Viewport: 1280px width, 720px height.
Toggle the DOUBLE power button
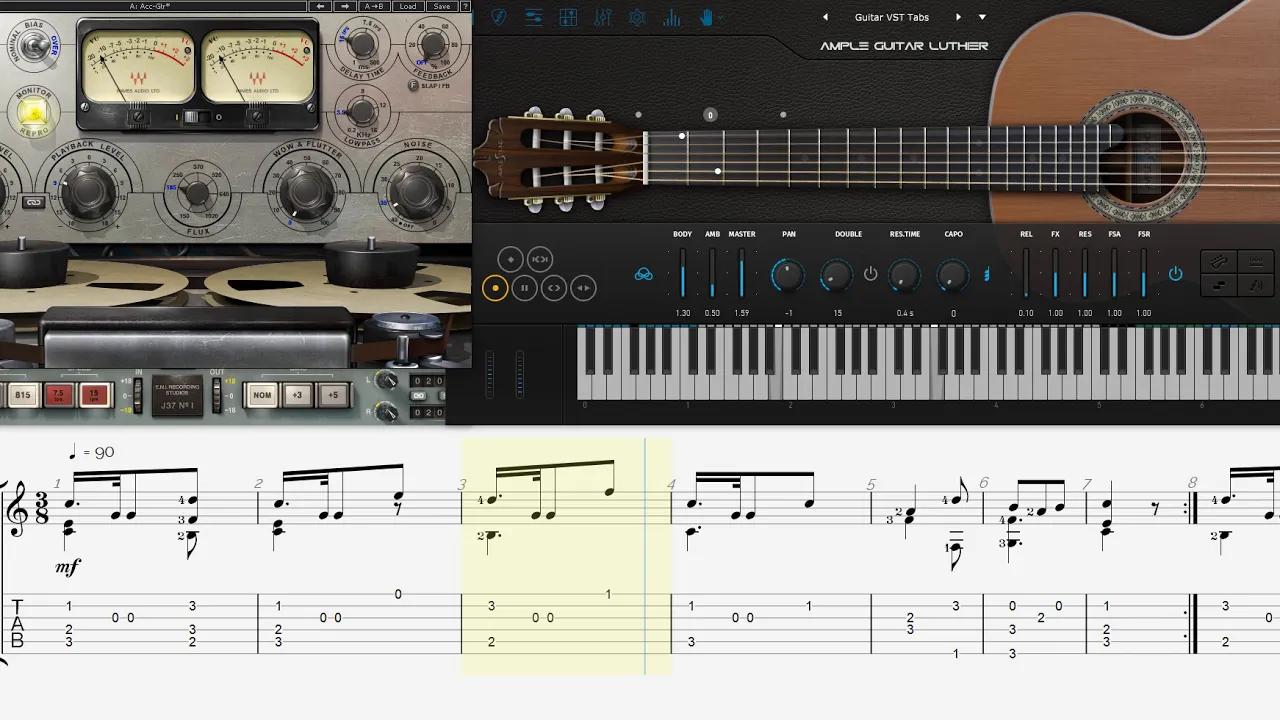870,273
